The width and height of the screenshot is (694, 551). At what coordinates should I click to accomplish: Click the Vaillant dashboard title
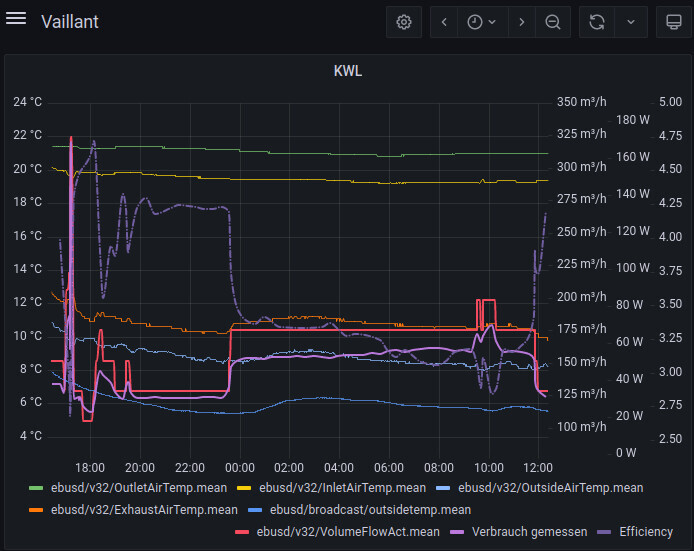coord(70,22)
